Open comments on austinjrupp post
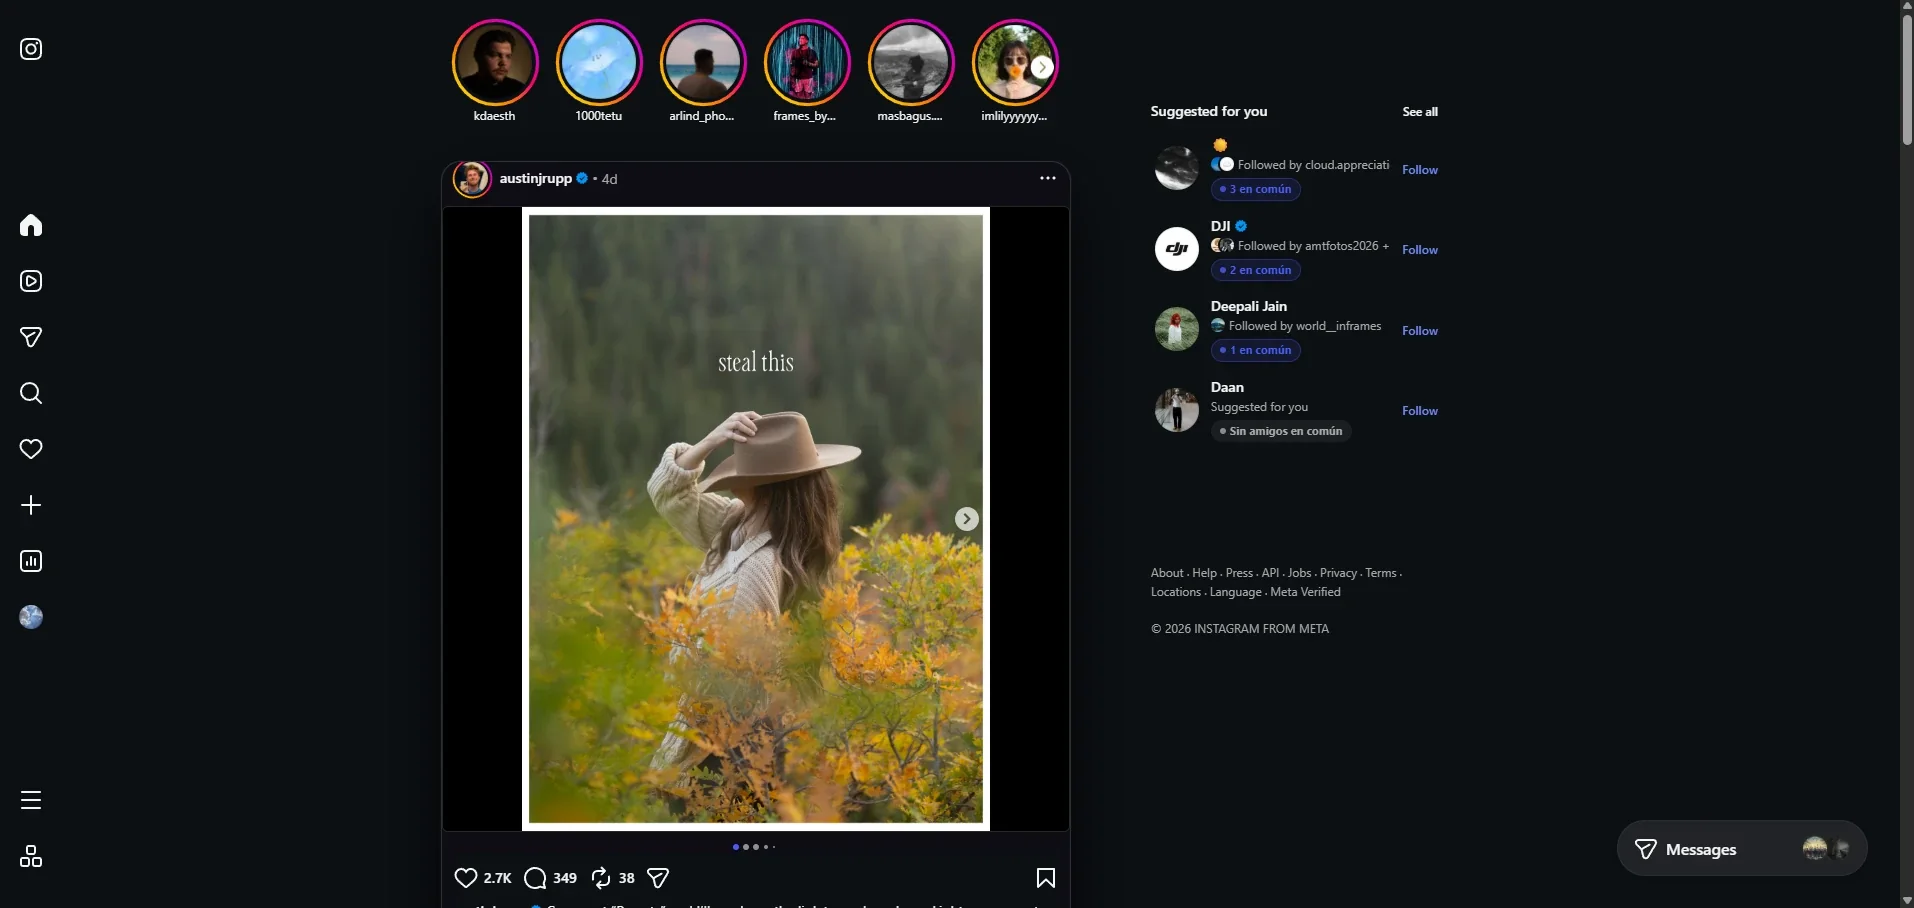1914x908 pixels. (536, 878)
